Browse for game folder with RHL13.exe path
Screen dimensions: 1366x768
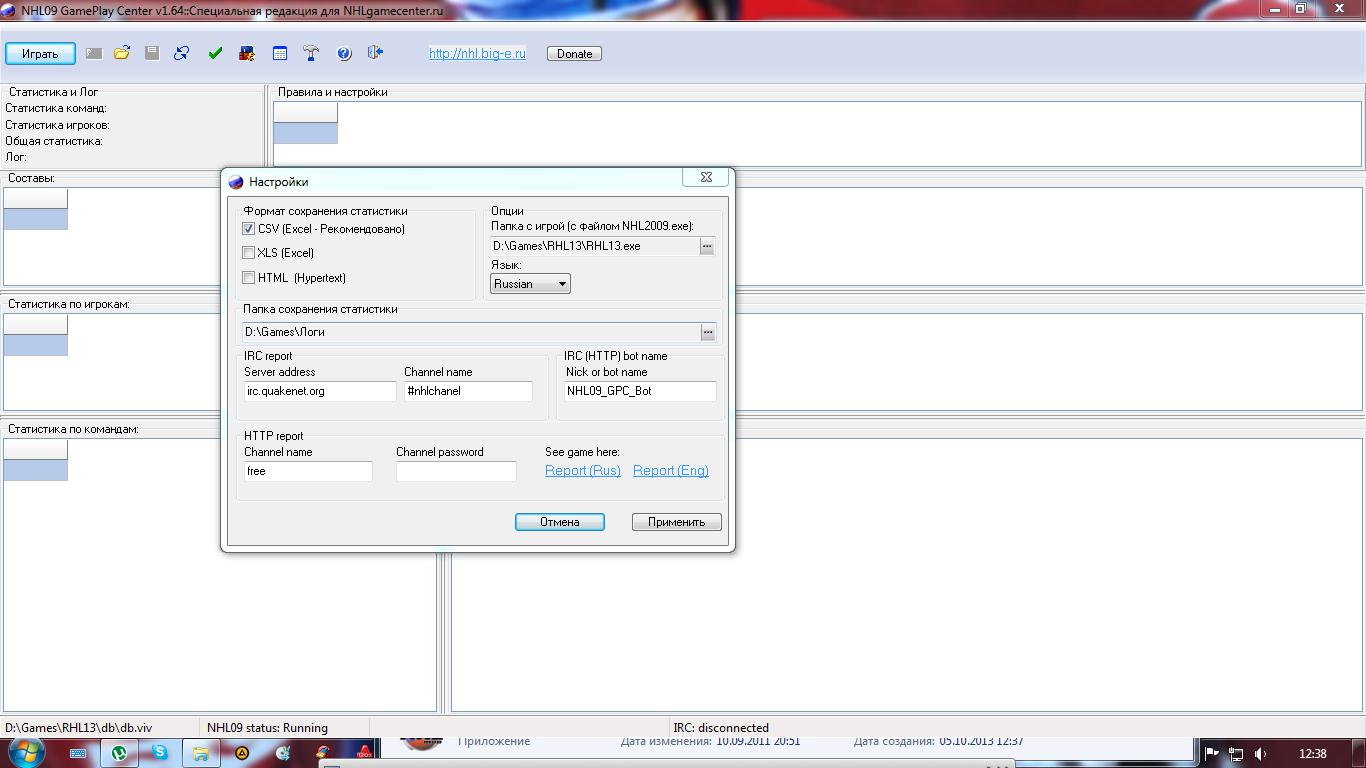click(707, 246)
